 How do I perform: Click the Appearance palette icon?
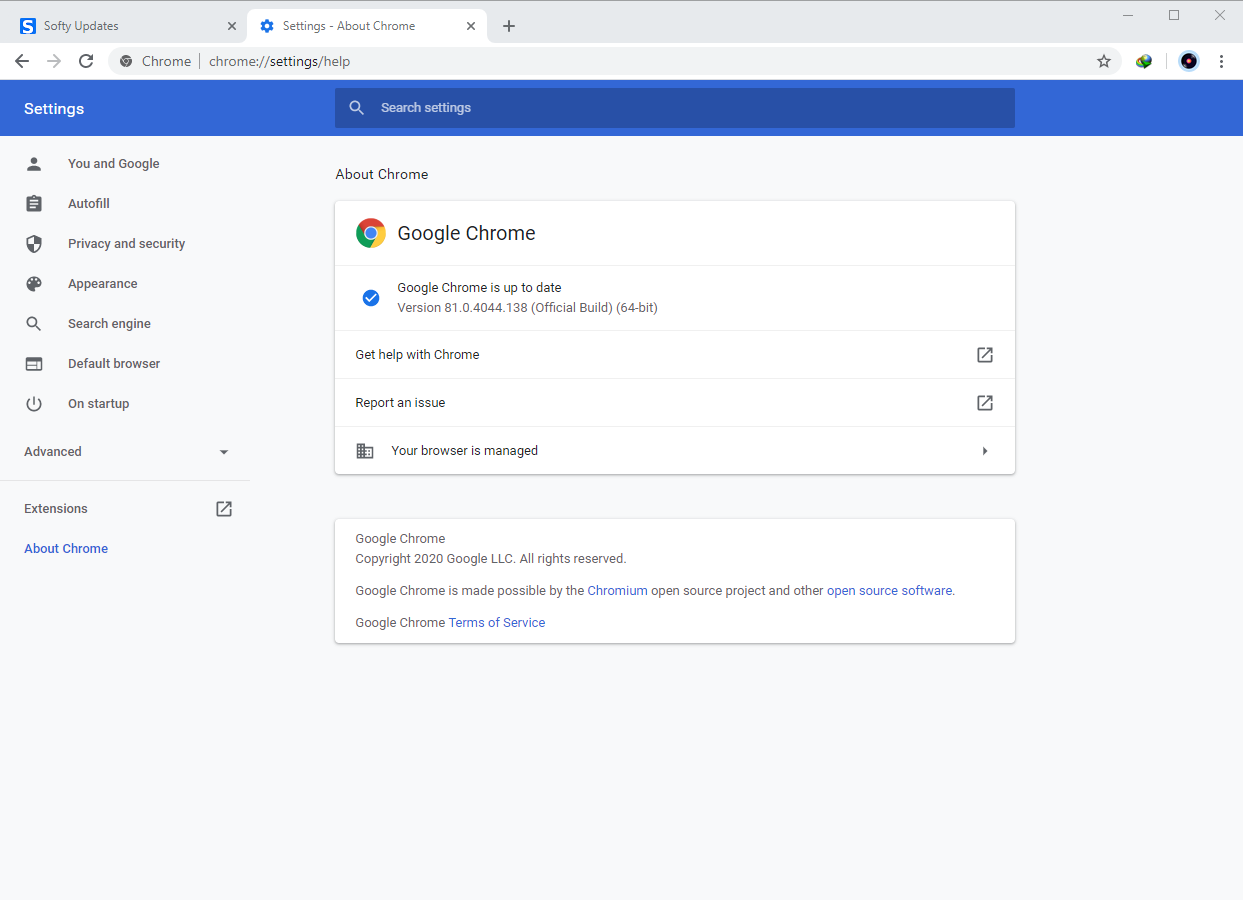[34, 284]
